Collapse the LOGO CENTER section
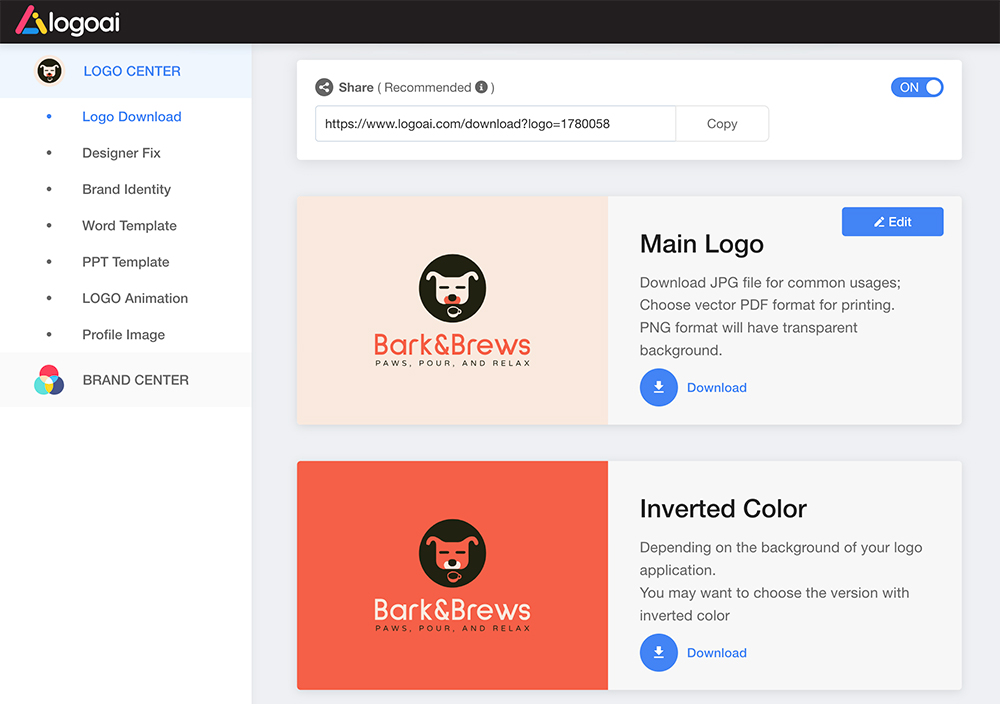Image resolution: width=1000 pixels, height=704 pixels. (132, 71)
